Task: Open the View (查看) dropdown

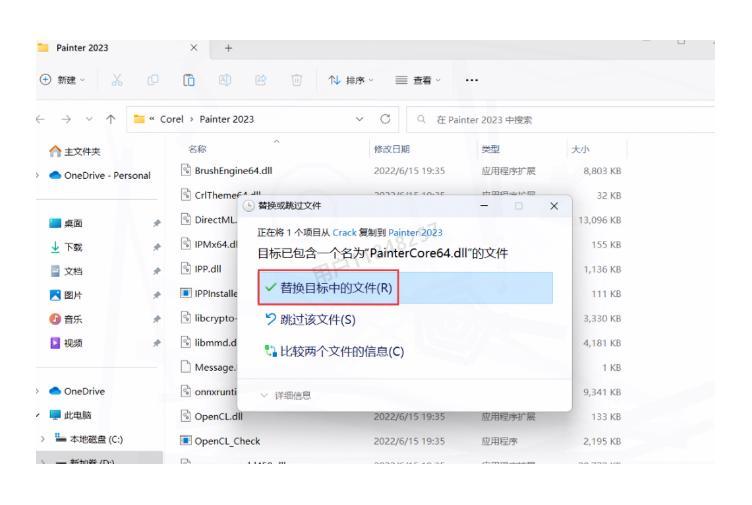Action: (x=417, y=80)
